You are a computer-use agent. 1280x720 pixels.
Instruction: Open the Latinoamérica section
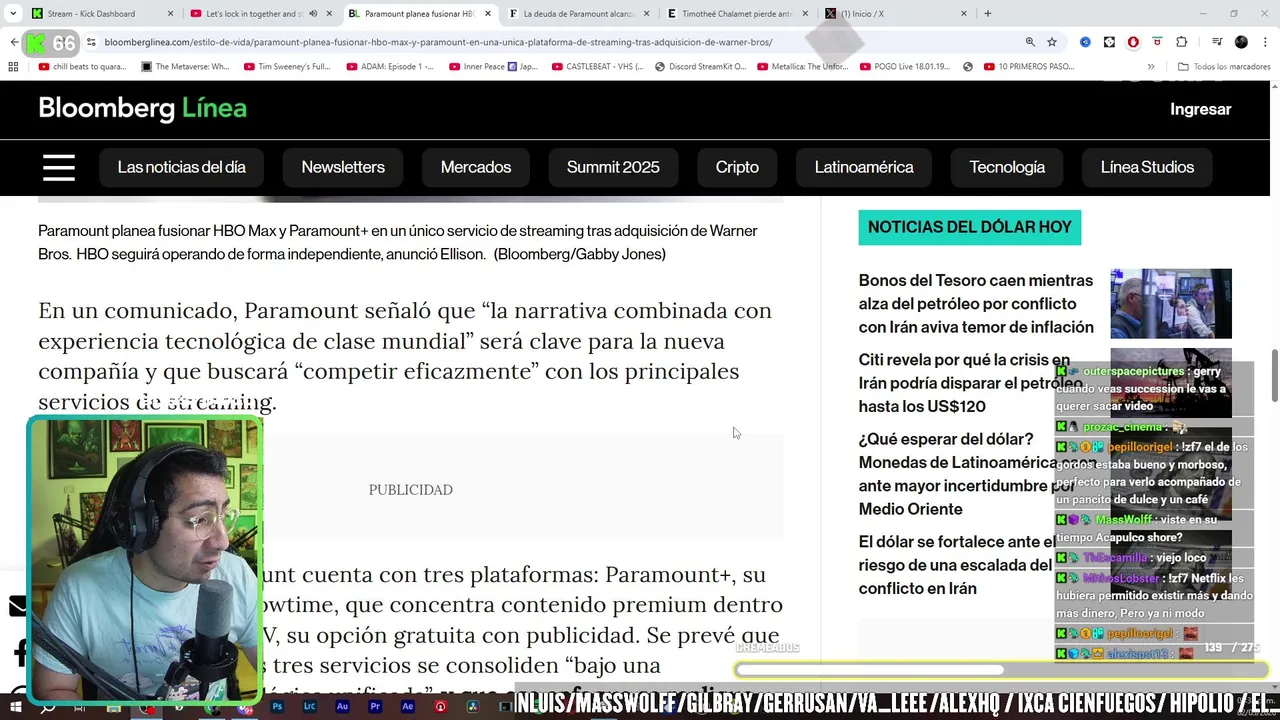864,167
